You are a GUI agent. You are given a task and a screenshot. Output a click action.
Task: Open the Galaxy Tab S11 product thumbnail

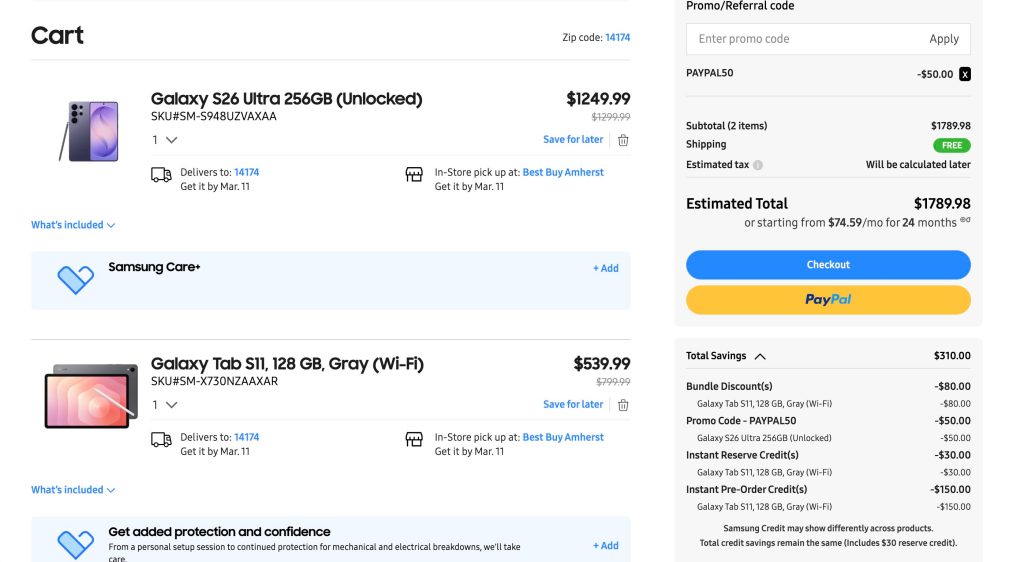(x=91, y=398)
